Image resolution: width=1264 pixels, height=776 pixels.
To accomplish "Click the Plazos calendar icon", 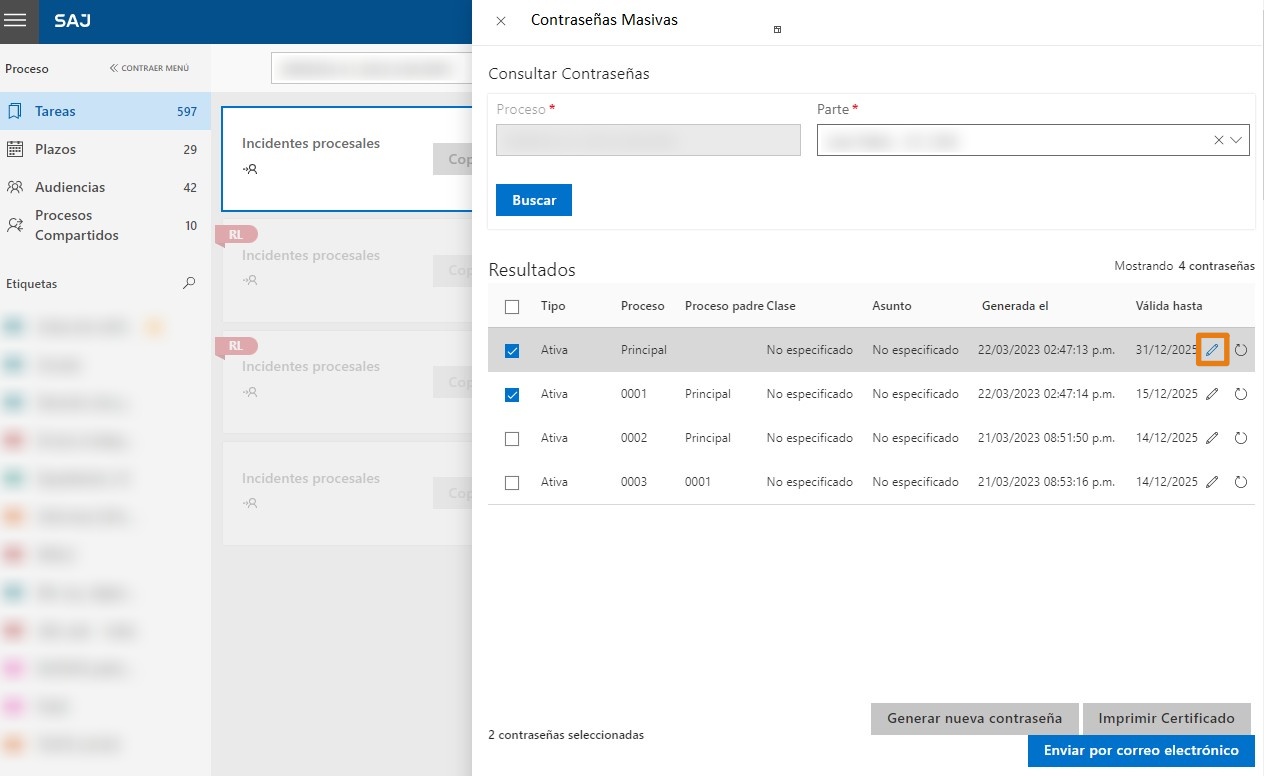I will (x=15, y=149).
